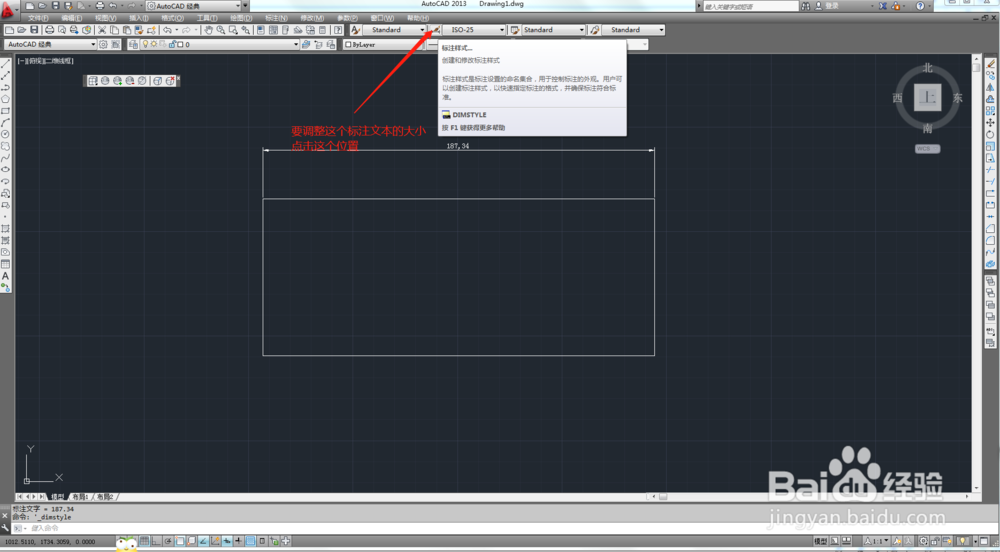Click the Undo arrow in the quick access toolbar
The width and height of the screenshot is (1000, 552).
[113, 6]
